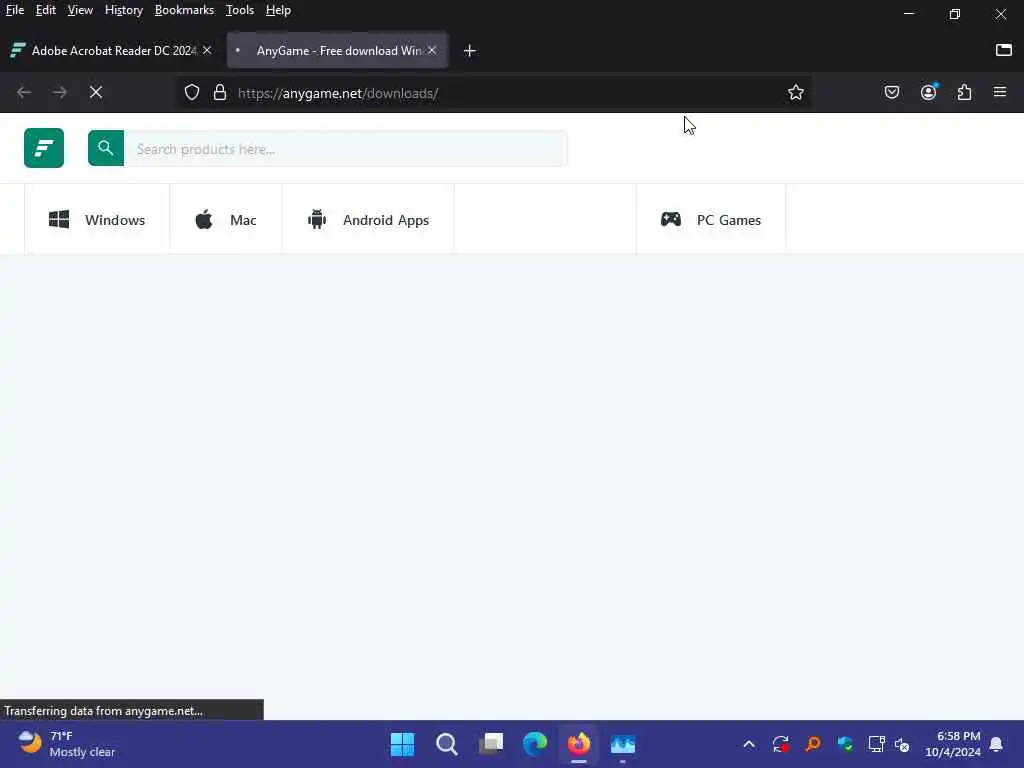The width and height of the screenshot is (1024, 768).
Task: Open the Edit menu
Action: coord(45,10)
